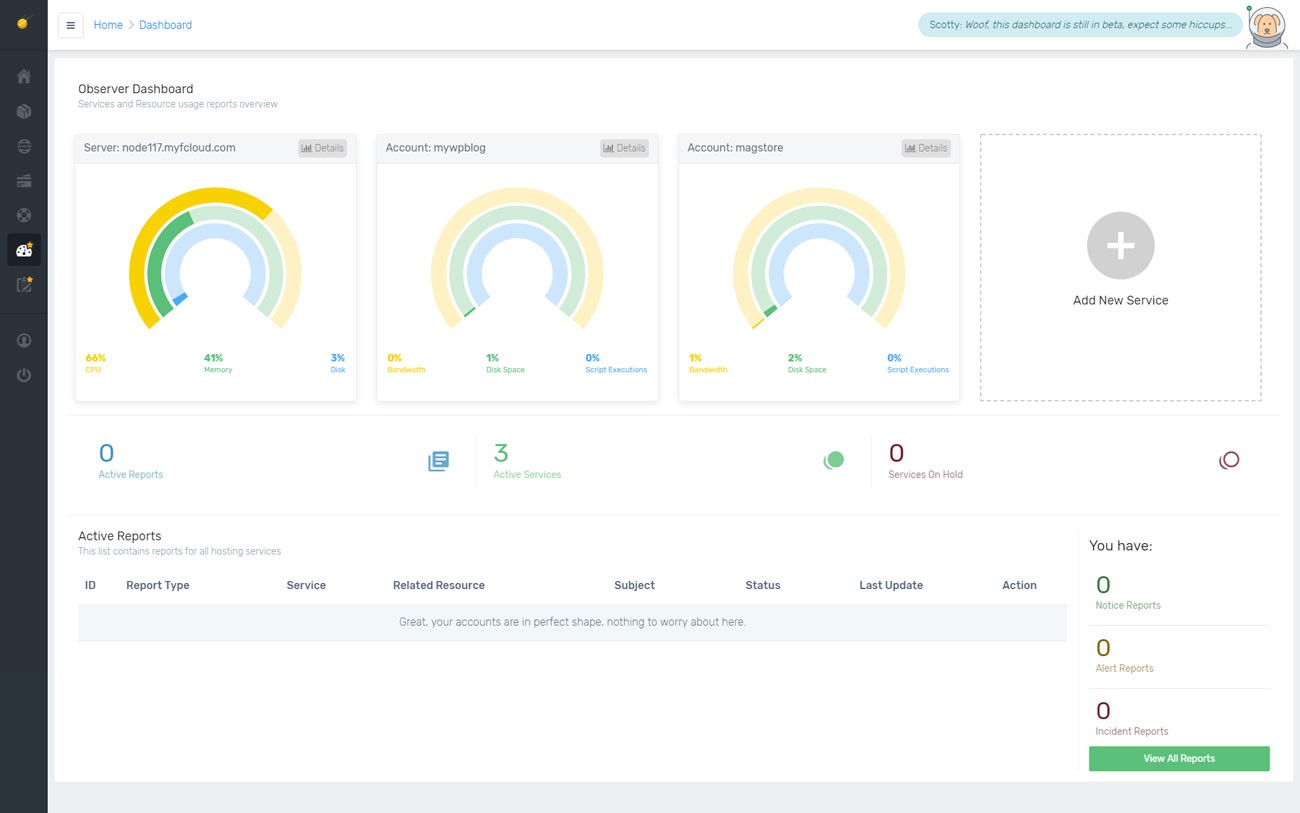Click the Active Reports list icon
The width and height of the screenshot is (1300, 813).
pyautogui.click(x=438, y=461)
